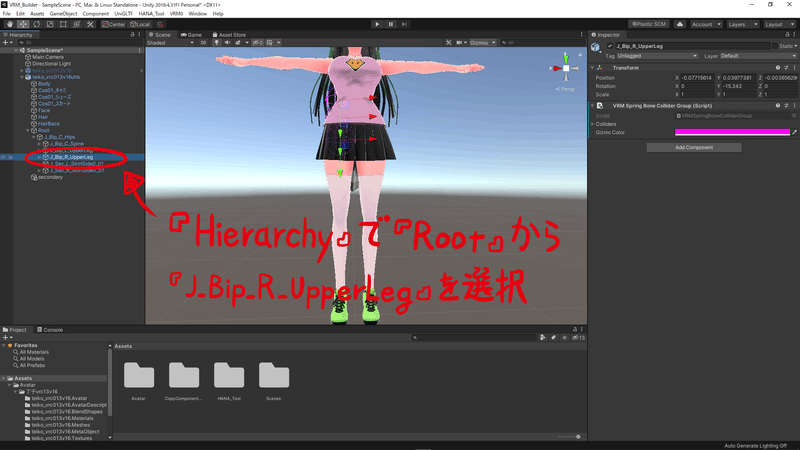Open scene camera settings icon
Image resolution: width=800 pixels, height=450 pixels.
point(460,43)
